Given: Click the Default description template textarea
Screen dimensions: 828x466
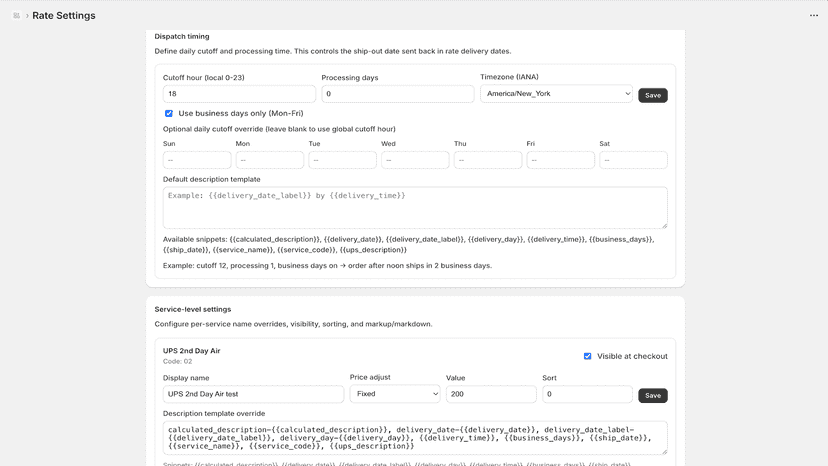Looking at the screenshot, I should click(x=415, y=208).
